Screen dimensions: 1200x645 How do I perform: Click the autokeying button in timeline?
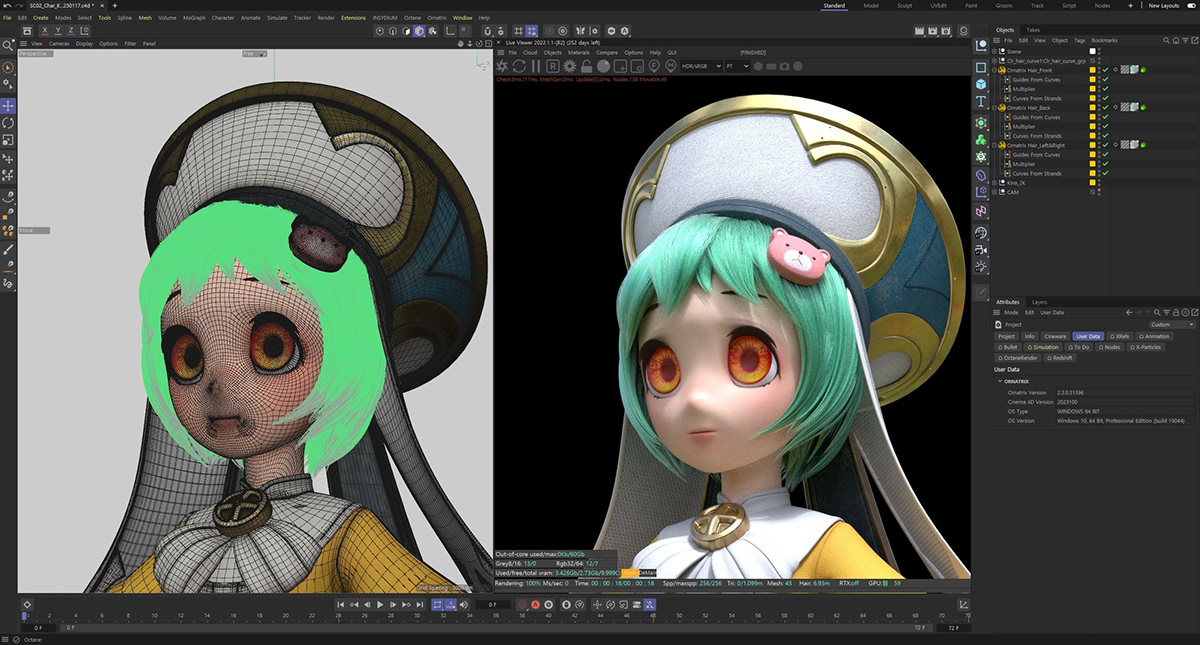(535, 605)
